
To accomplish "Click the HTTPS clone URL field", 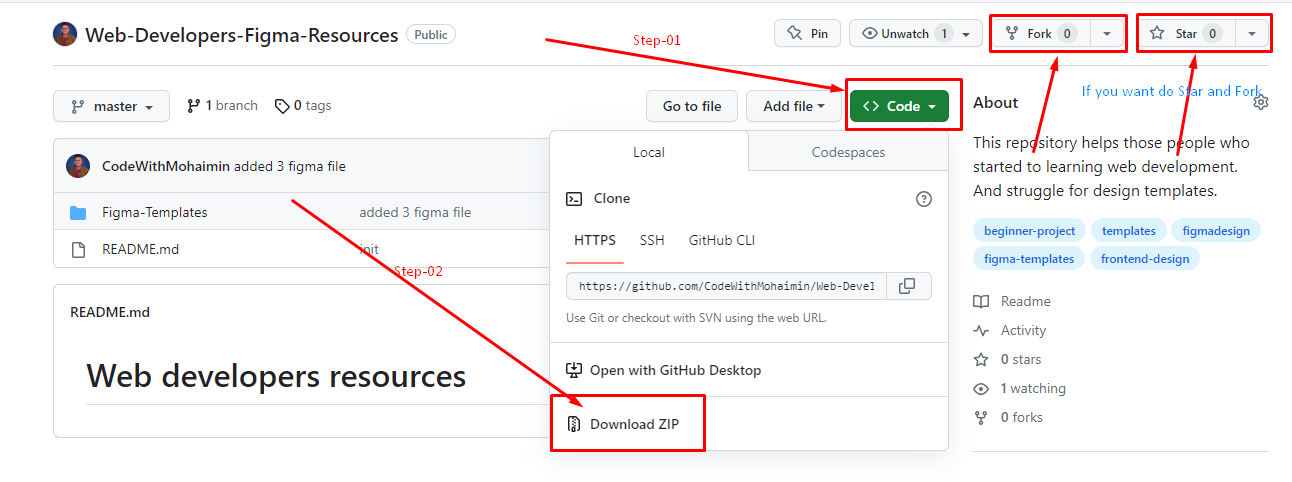I will (x=727, y=286).
